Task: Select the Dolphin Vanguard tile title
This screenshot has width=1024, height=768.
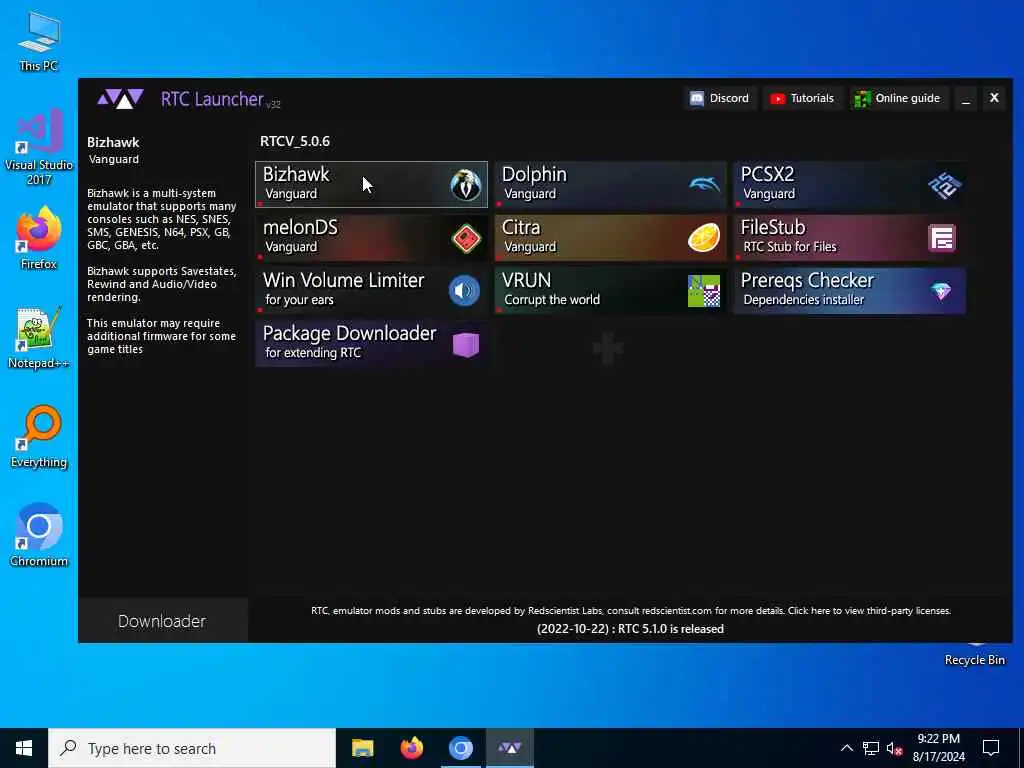Action: [x=534, y=174]
